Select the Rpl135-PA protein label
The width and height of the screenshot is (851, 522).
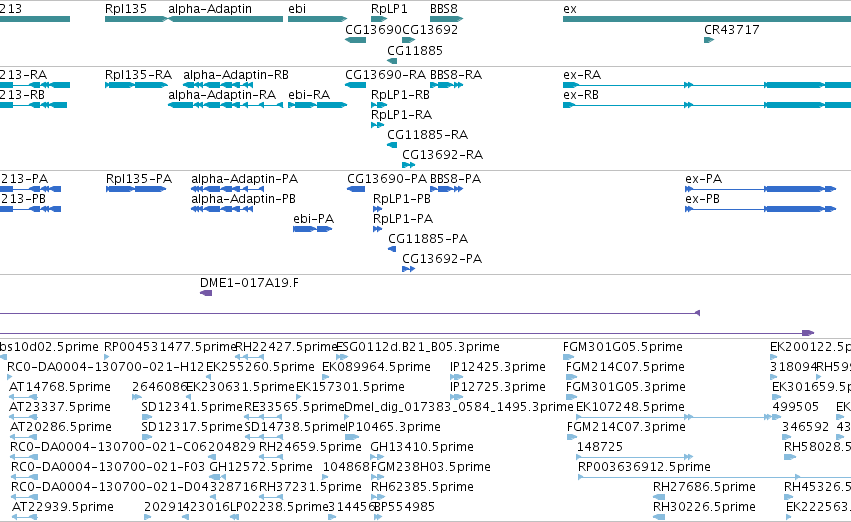pos(139,179)
